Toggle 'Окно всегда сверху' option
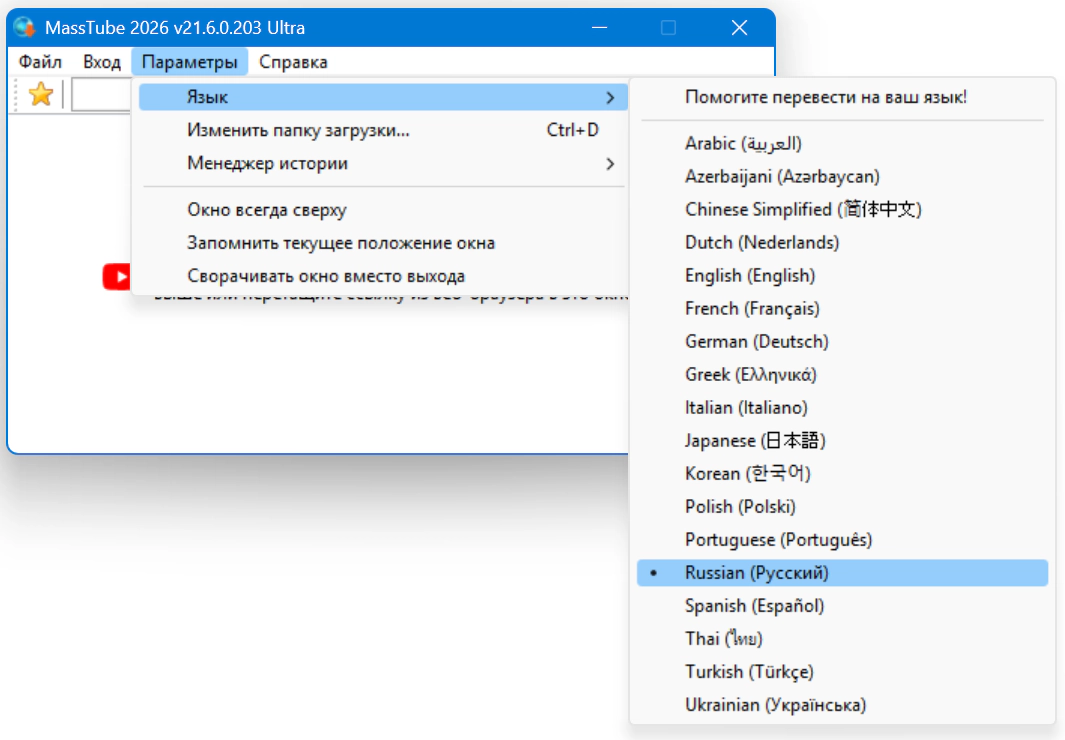 [267, 210]
